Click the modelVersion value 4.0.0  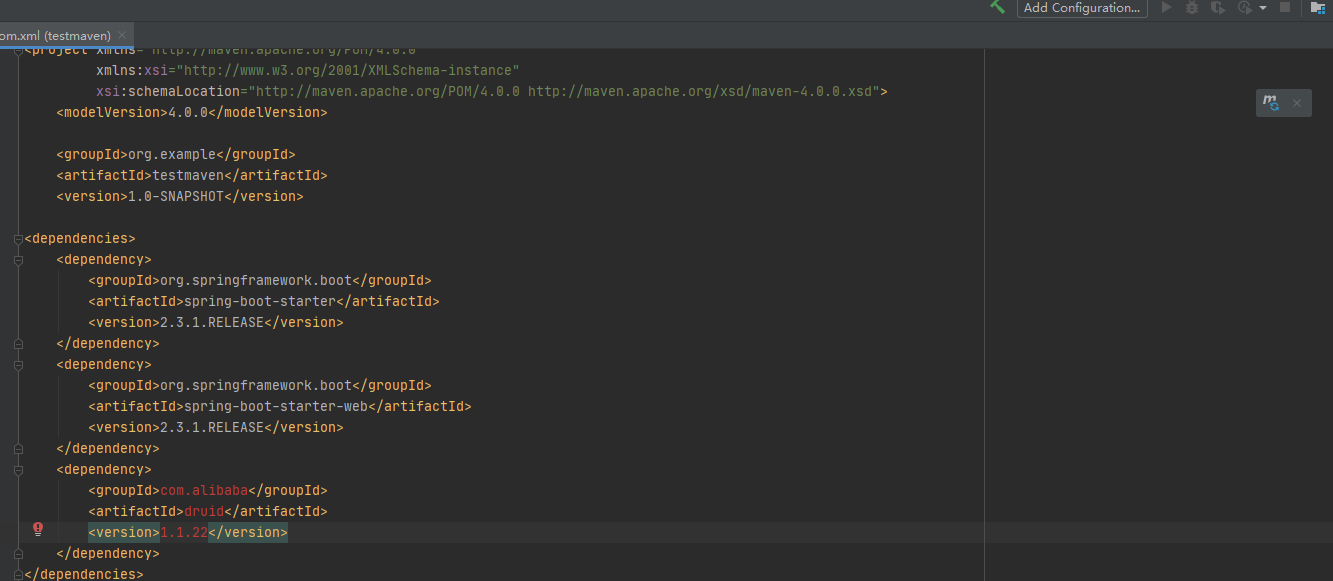tap(187, 112)
